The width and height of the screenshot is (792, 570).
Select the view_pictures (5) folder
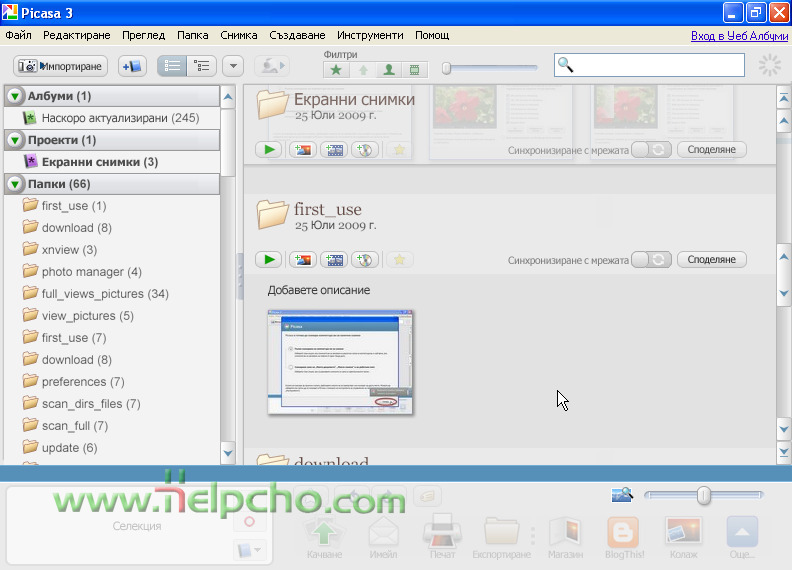(x=112, y=316)
